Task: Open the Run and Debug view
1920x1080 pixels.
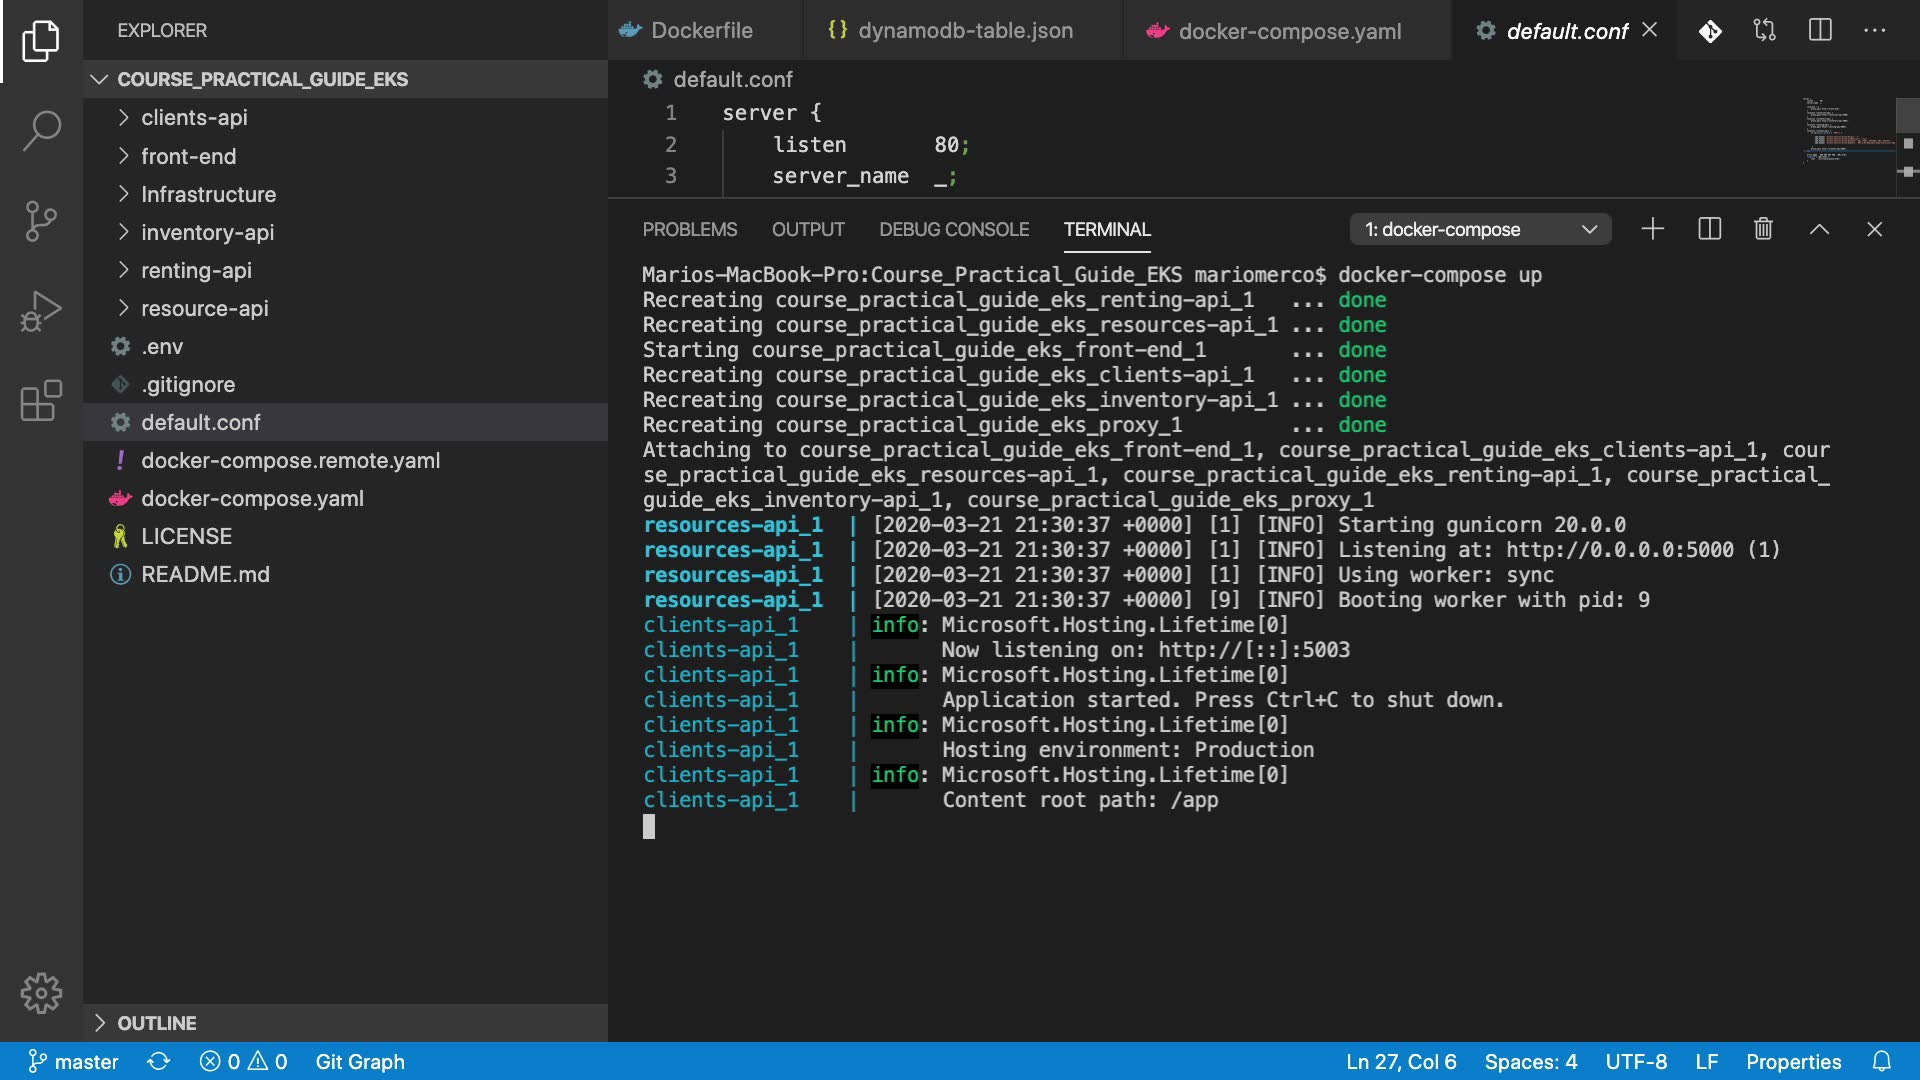Action: (x=41, y=311)
